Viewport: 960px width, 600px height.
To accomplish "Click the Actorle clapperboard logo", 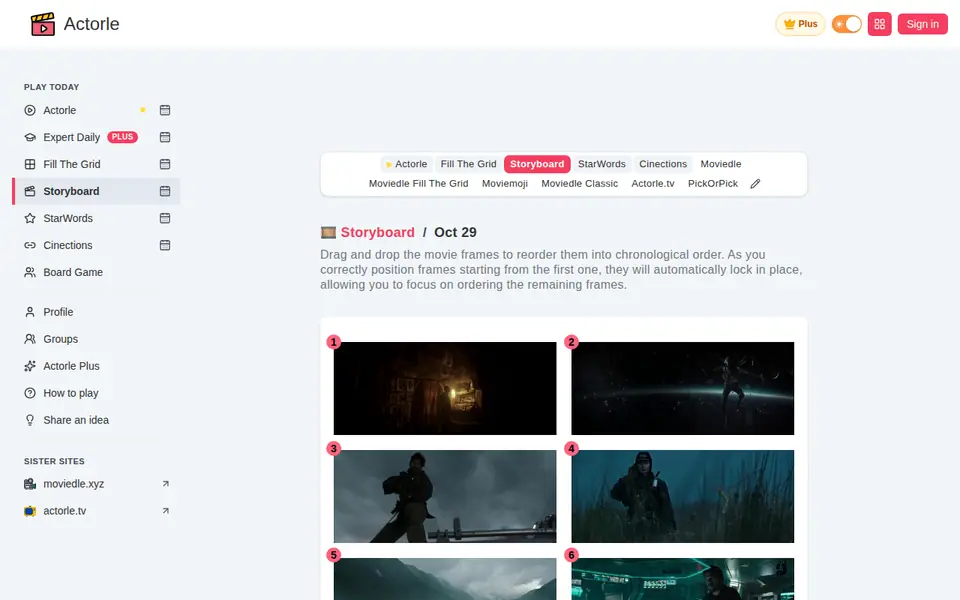I will (x=43, y=24).
